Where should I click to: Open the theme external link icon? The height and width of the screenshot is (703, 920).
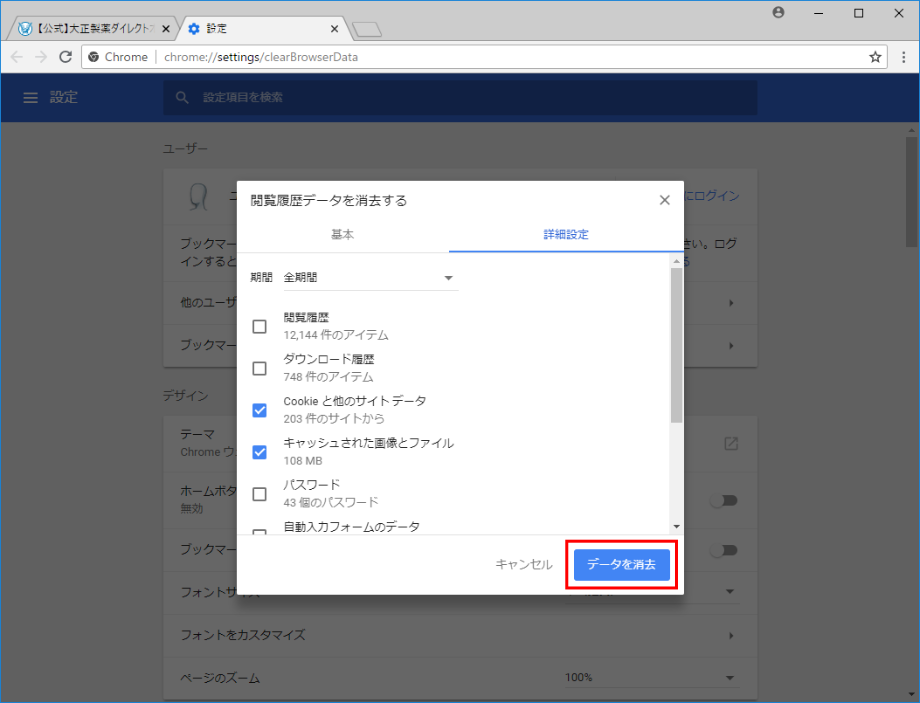coord(731,444)
